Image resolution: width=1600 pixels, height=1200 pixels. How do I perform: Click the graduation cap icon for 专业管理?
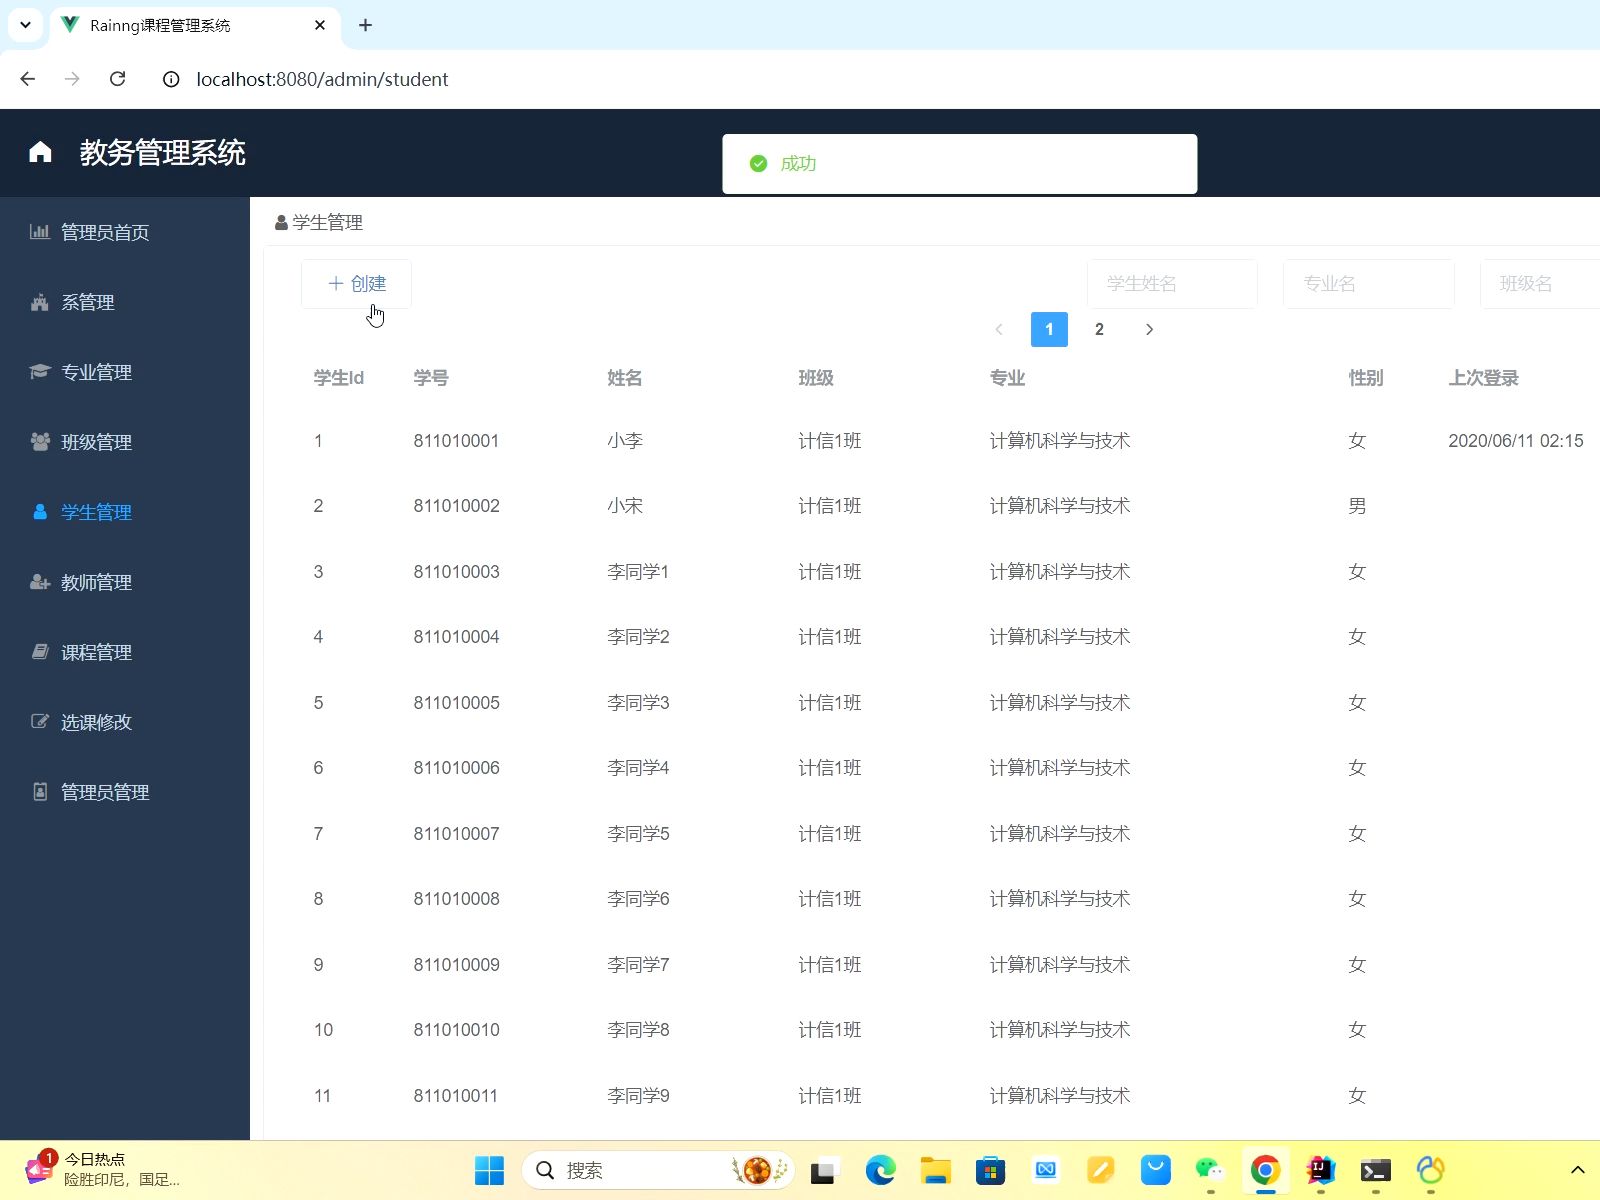[40, 372]
